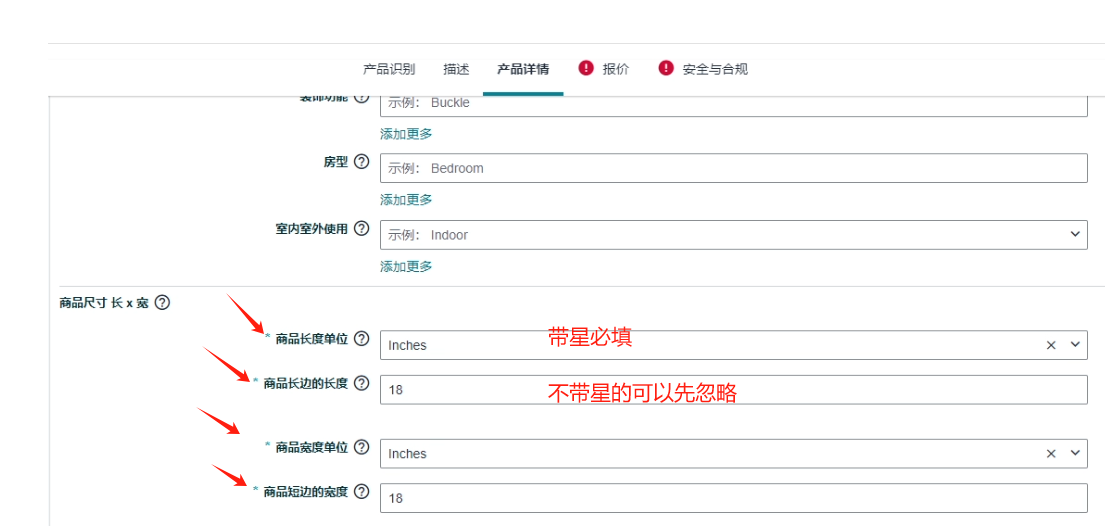Click the red error icon beside 报价

pos(585,68)
